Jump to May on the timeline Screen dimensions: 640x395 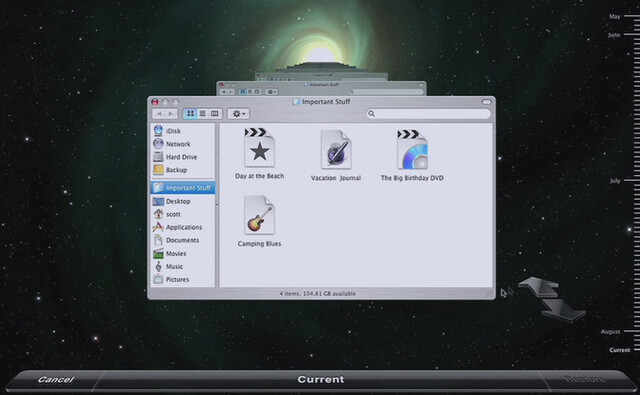[614, 16]
